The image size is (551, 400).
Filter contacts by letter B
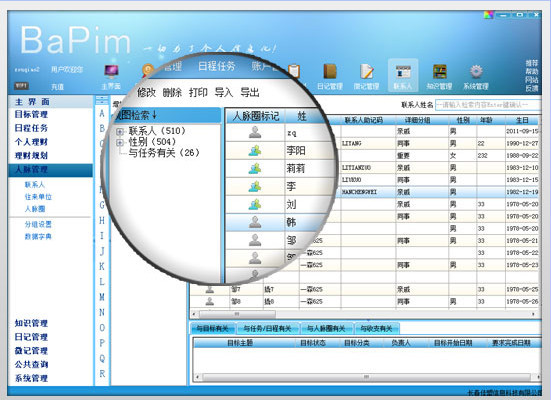(x=102, y=128)
